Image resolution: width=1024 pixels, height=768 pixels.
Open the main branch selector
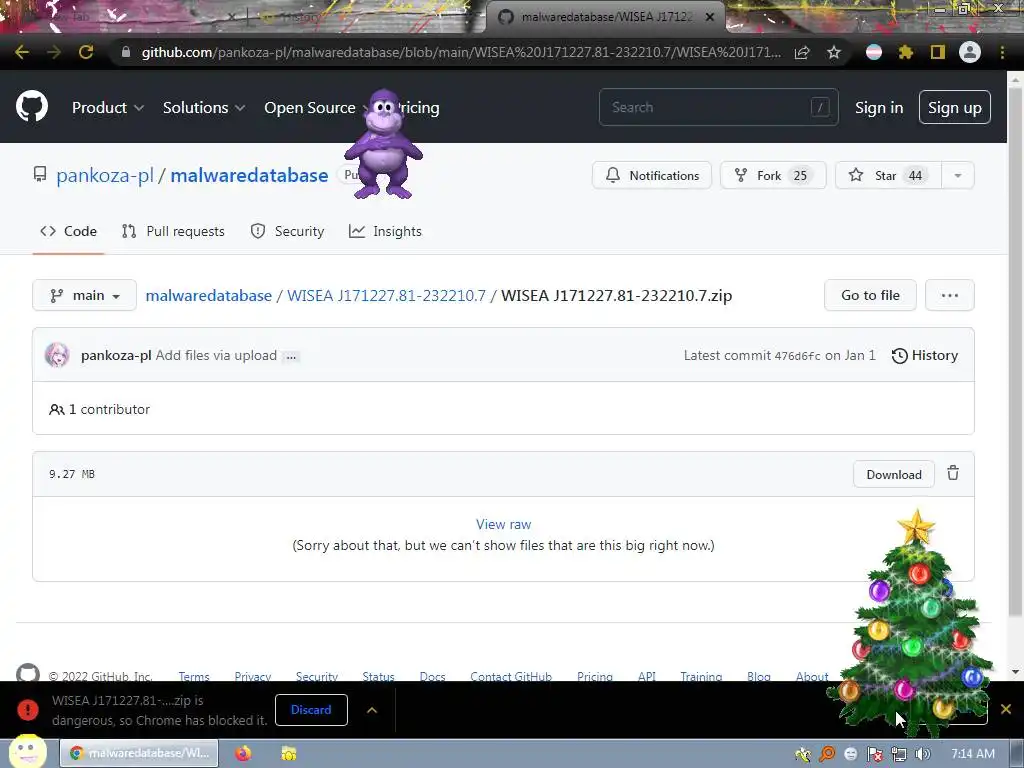coord(84,295)
